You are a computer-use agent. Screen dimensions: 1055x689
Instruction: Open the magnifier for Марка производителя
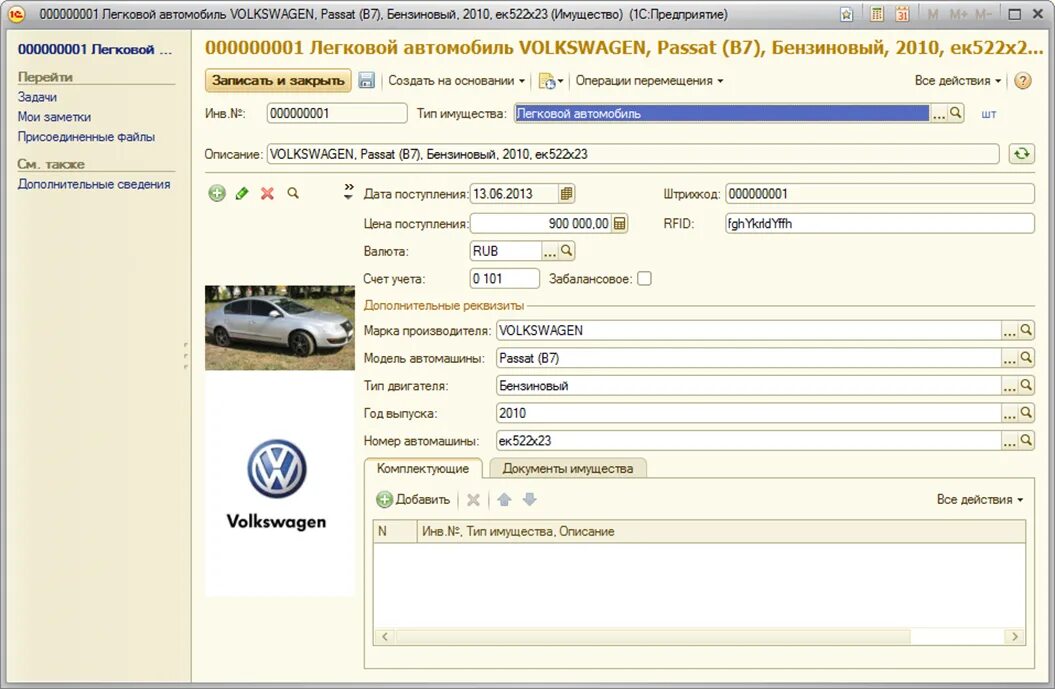[x=1025, y=330]
